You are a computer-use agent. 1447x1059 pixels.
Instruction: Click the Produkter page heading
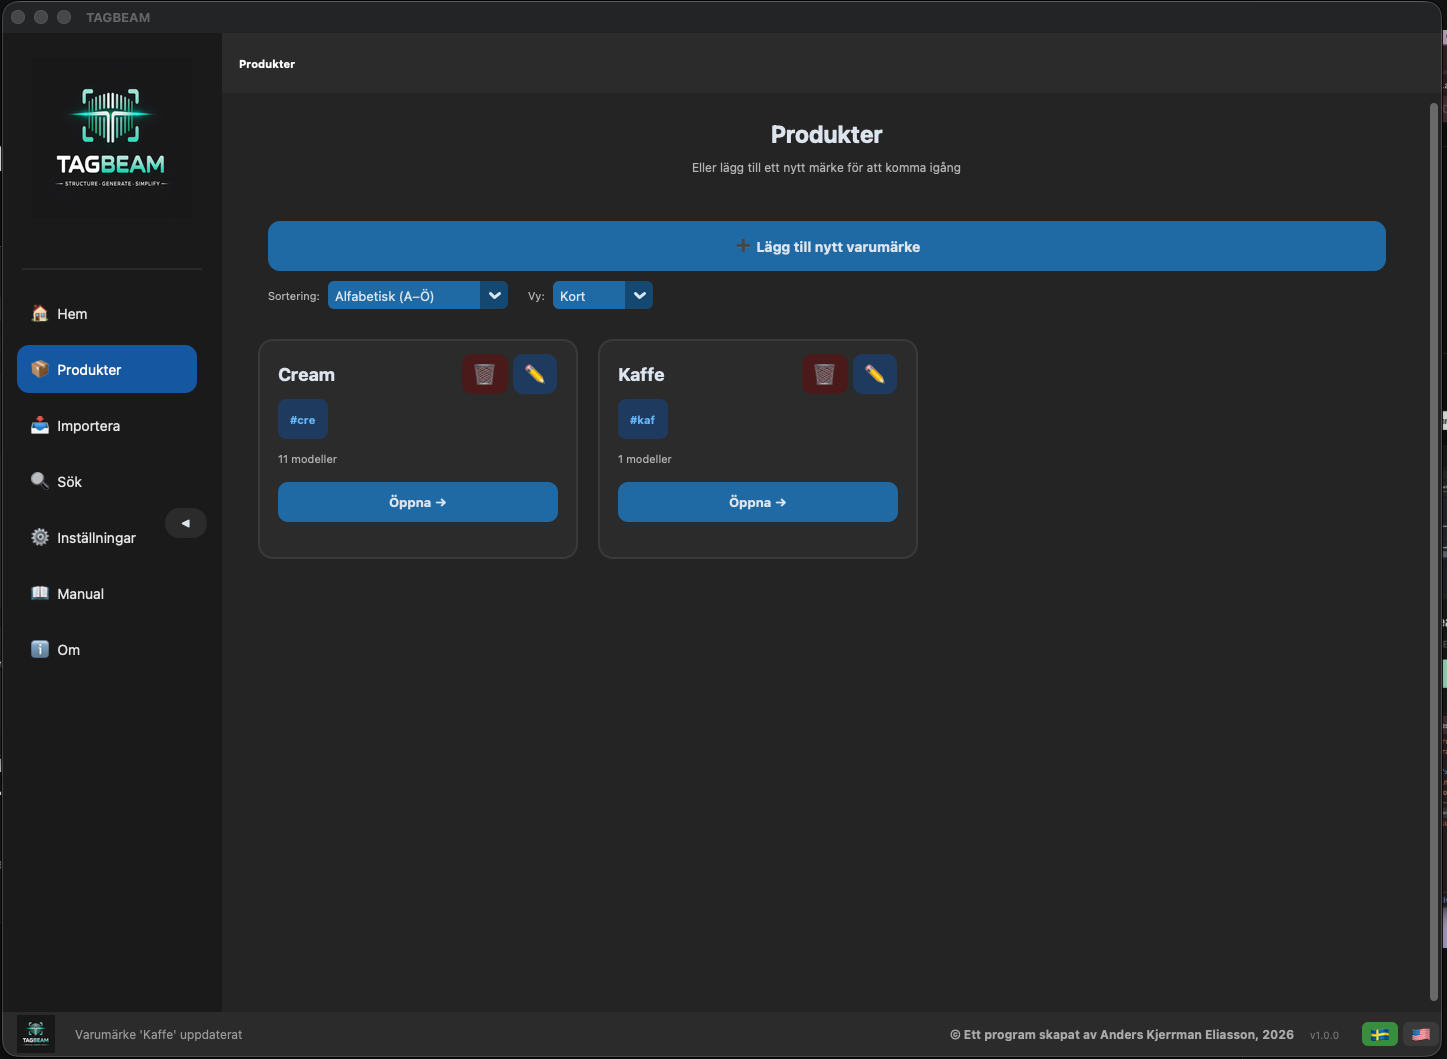pos(827,135)
